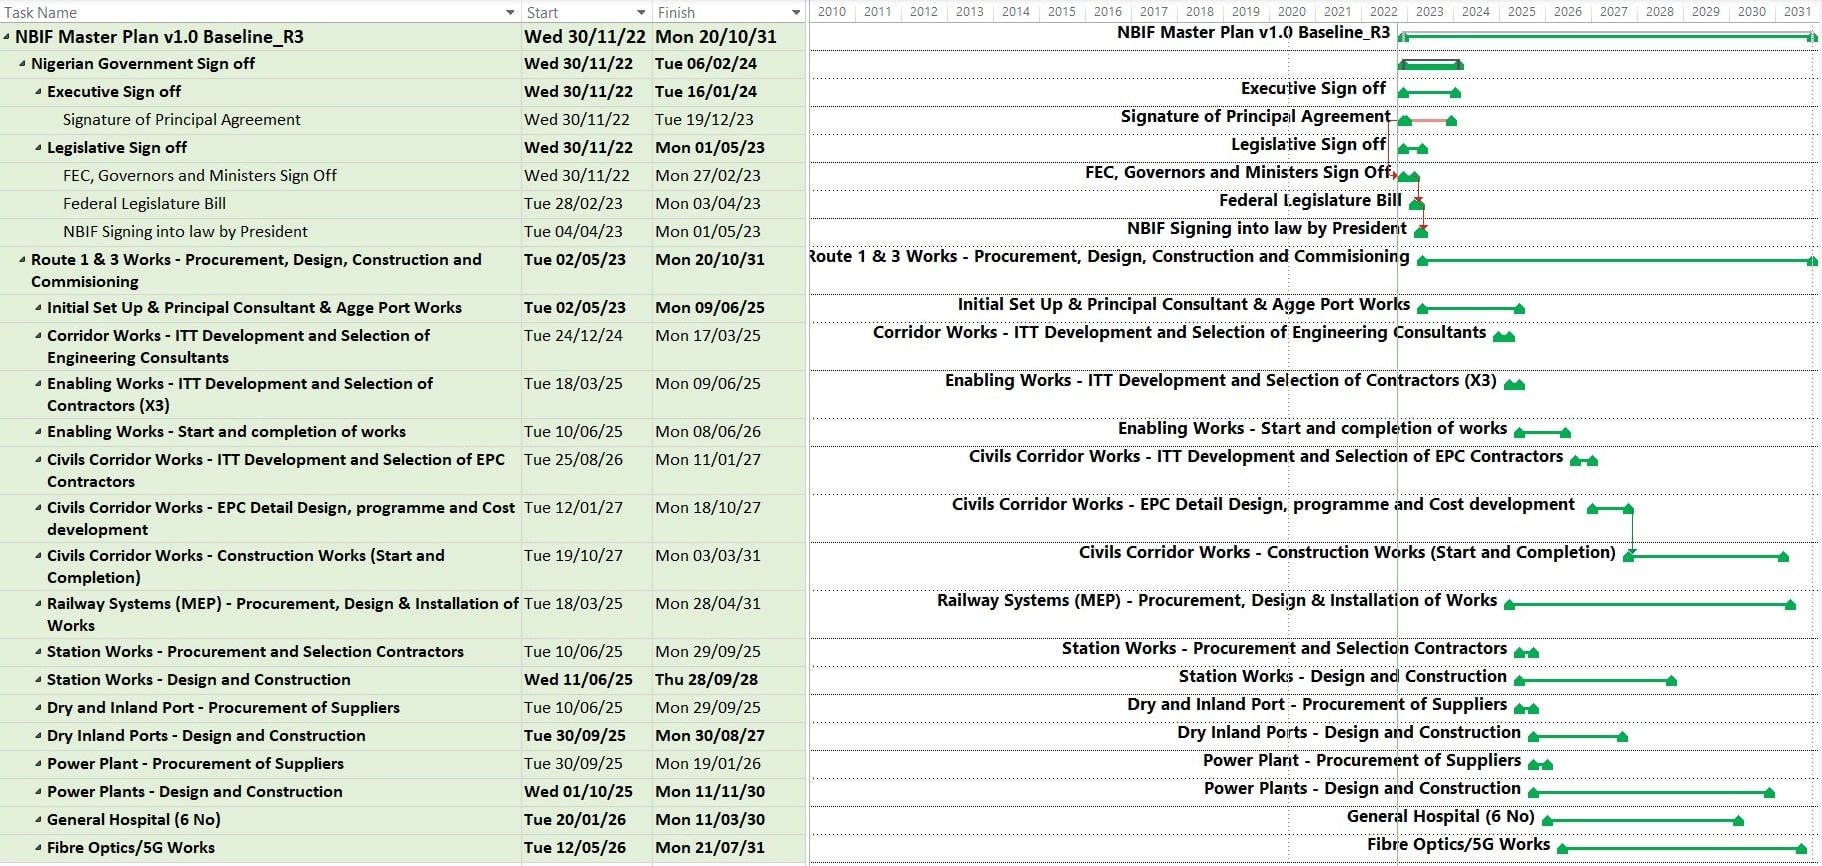Click the Civils Corridor Works Construction Gantt bar

(x=1706, y=556)
